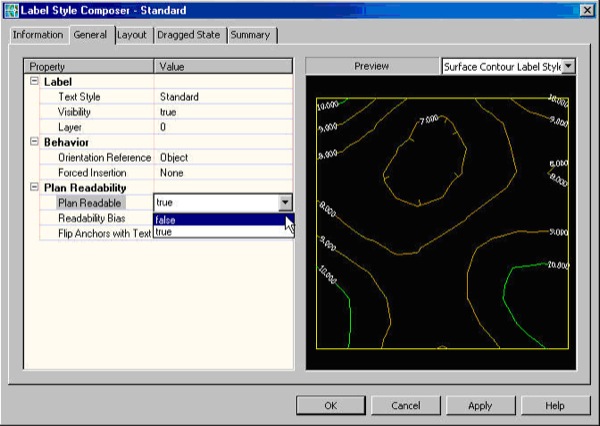Screen dimensions: 600x426
Task: Switch to the Information tab
Action: (38, 35)
